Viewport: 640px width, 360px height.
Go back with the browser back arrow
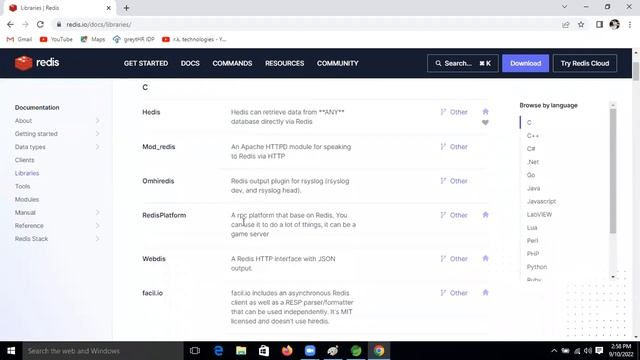pos(11,24)
